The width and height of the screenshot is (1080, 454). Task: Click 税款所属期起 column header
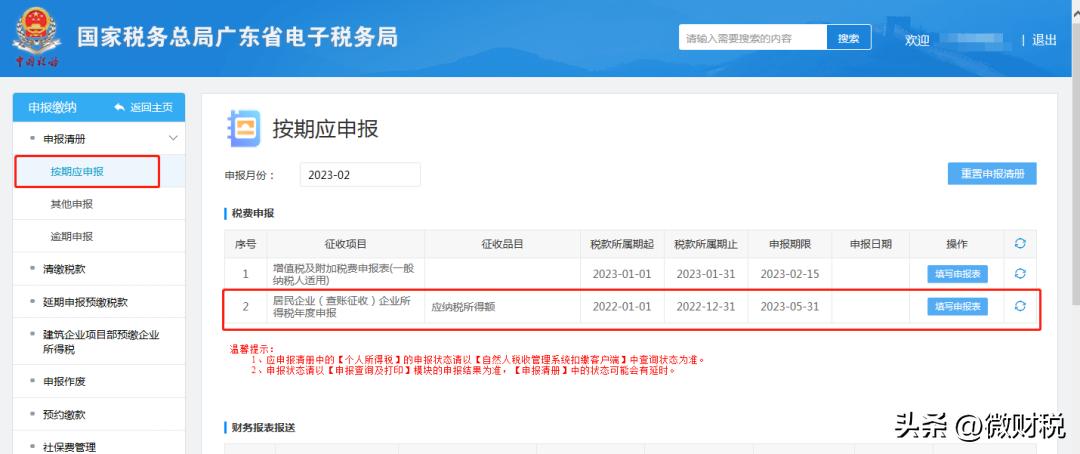click(x=622, y=244)
